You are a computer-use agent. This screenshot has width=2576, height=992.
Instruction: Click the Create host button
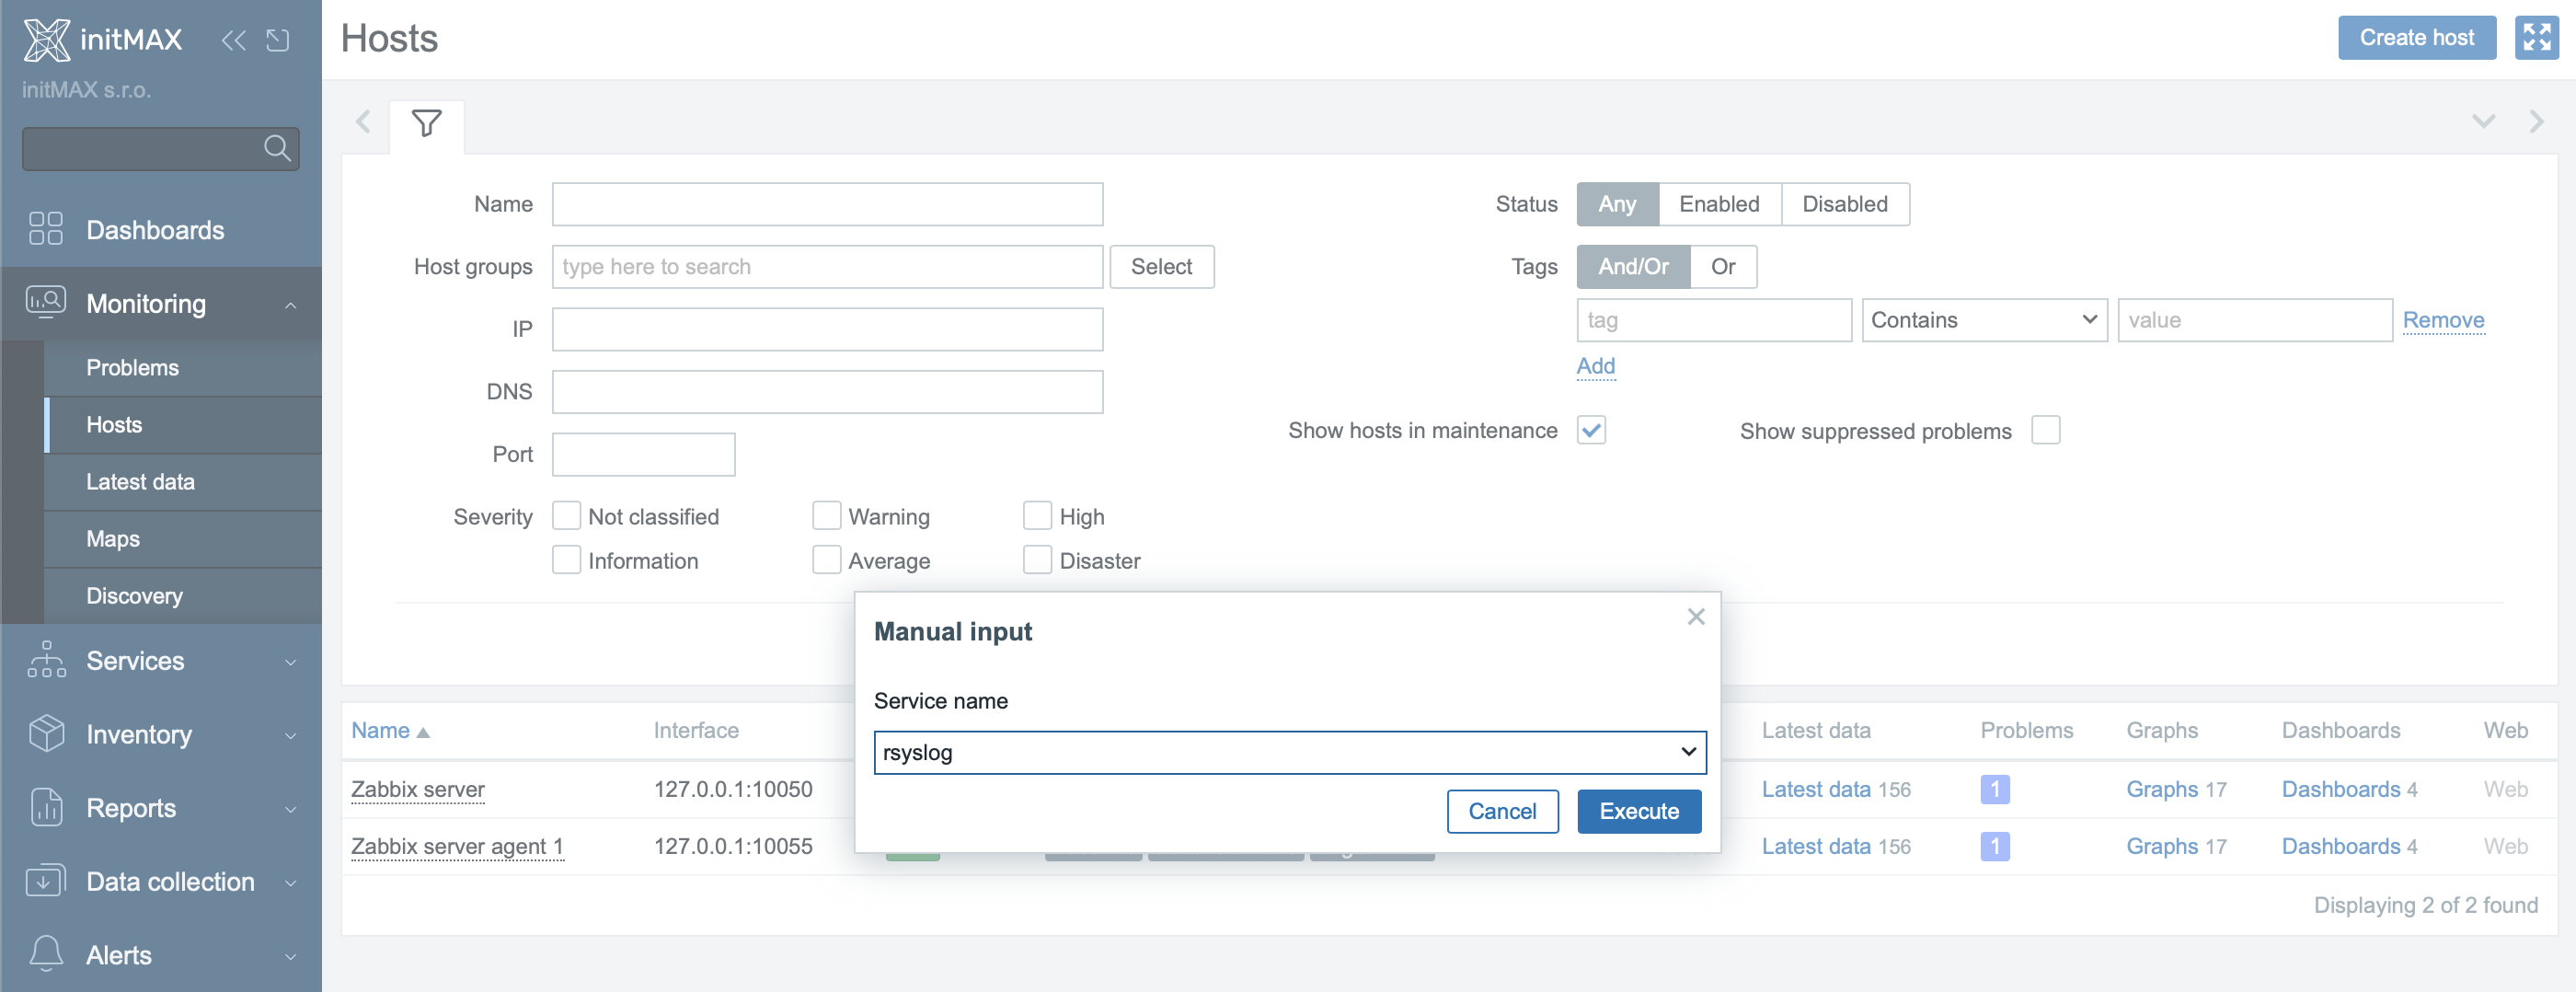(2416, 38)
